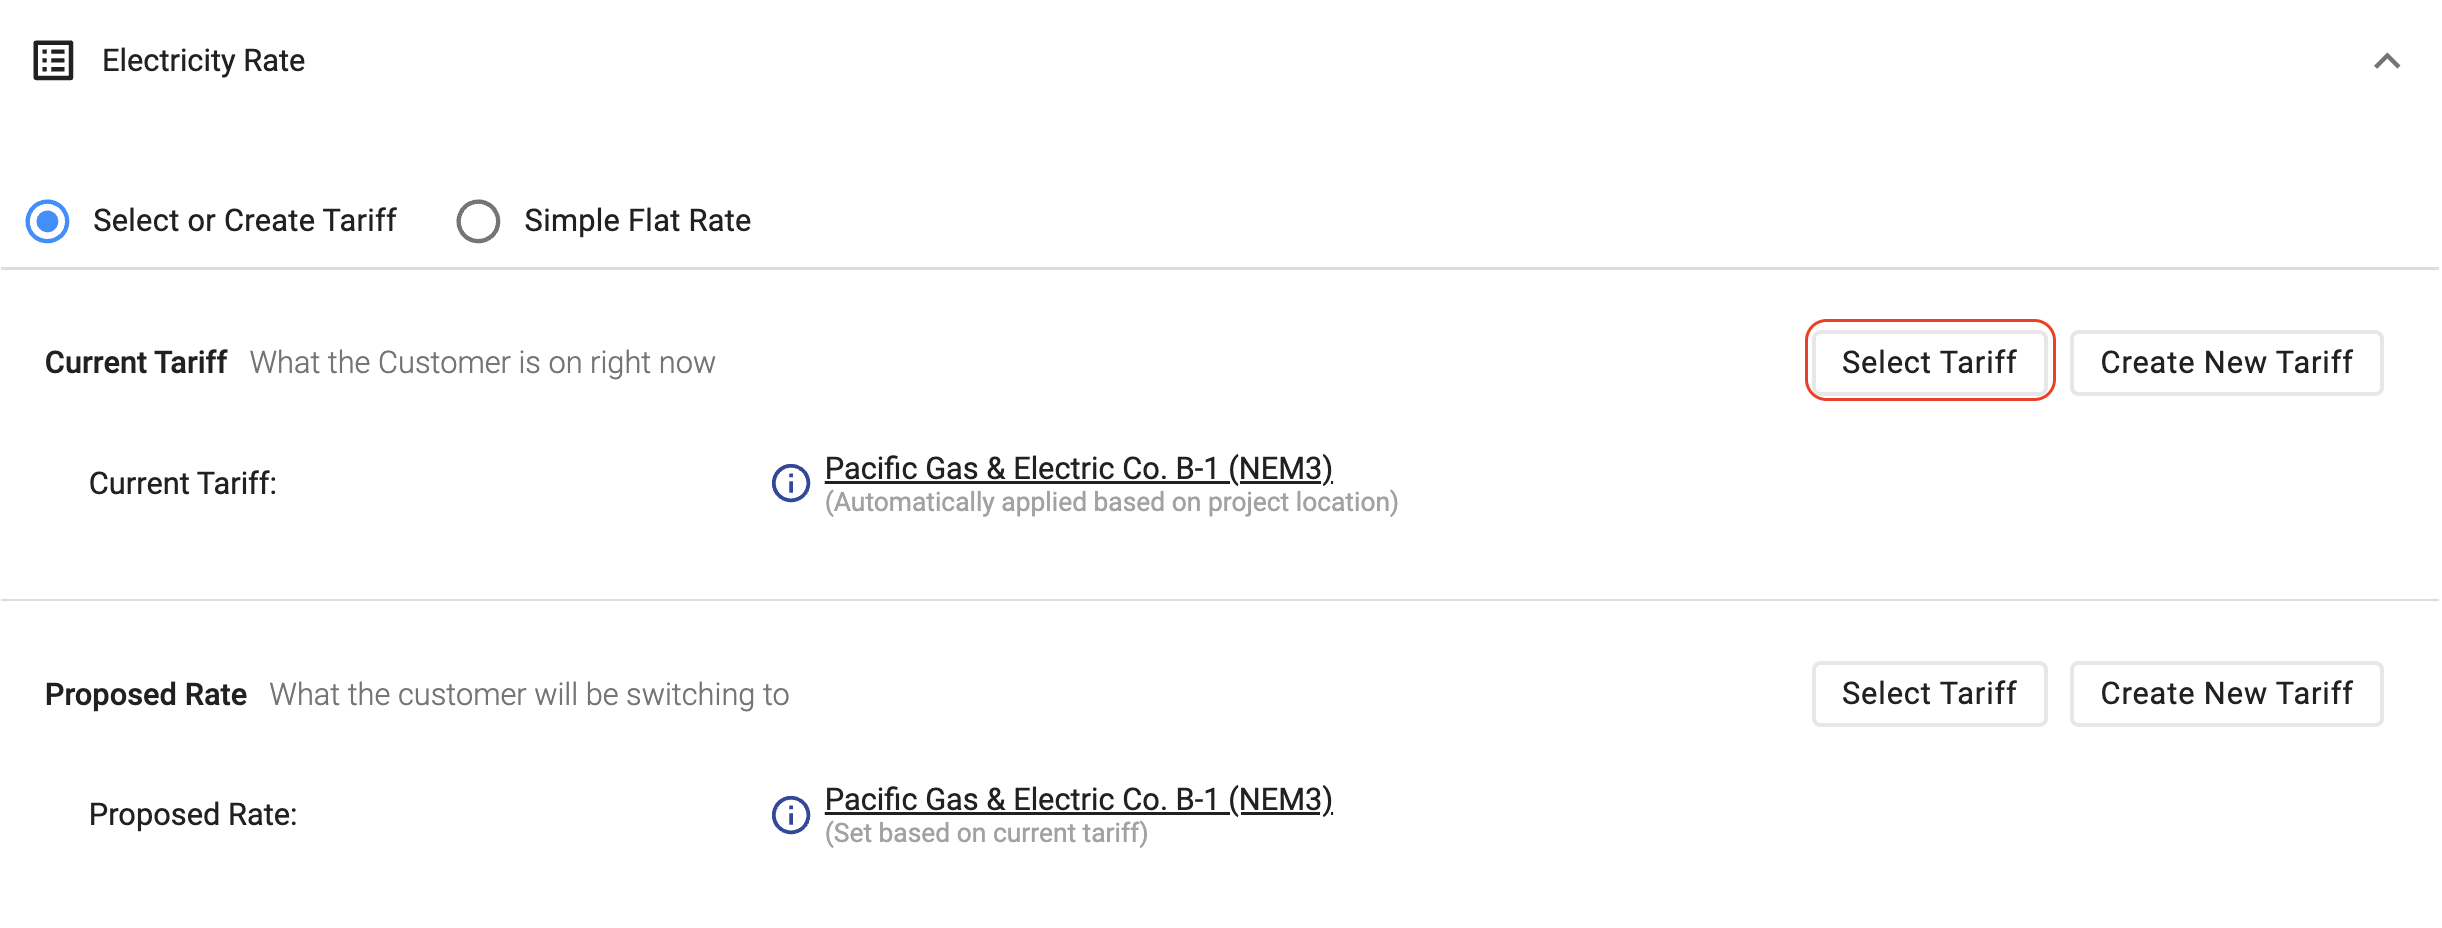
Task: Click 'Automatically applied based on project location' note
Action: click(x=1111, y=502)
